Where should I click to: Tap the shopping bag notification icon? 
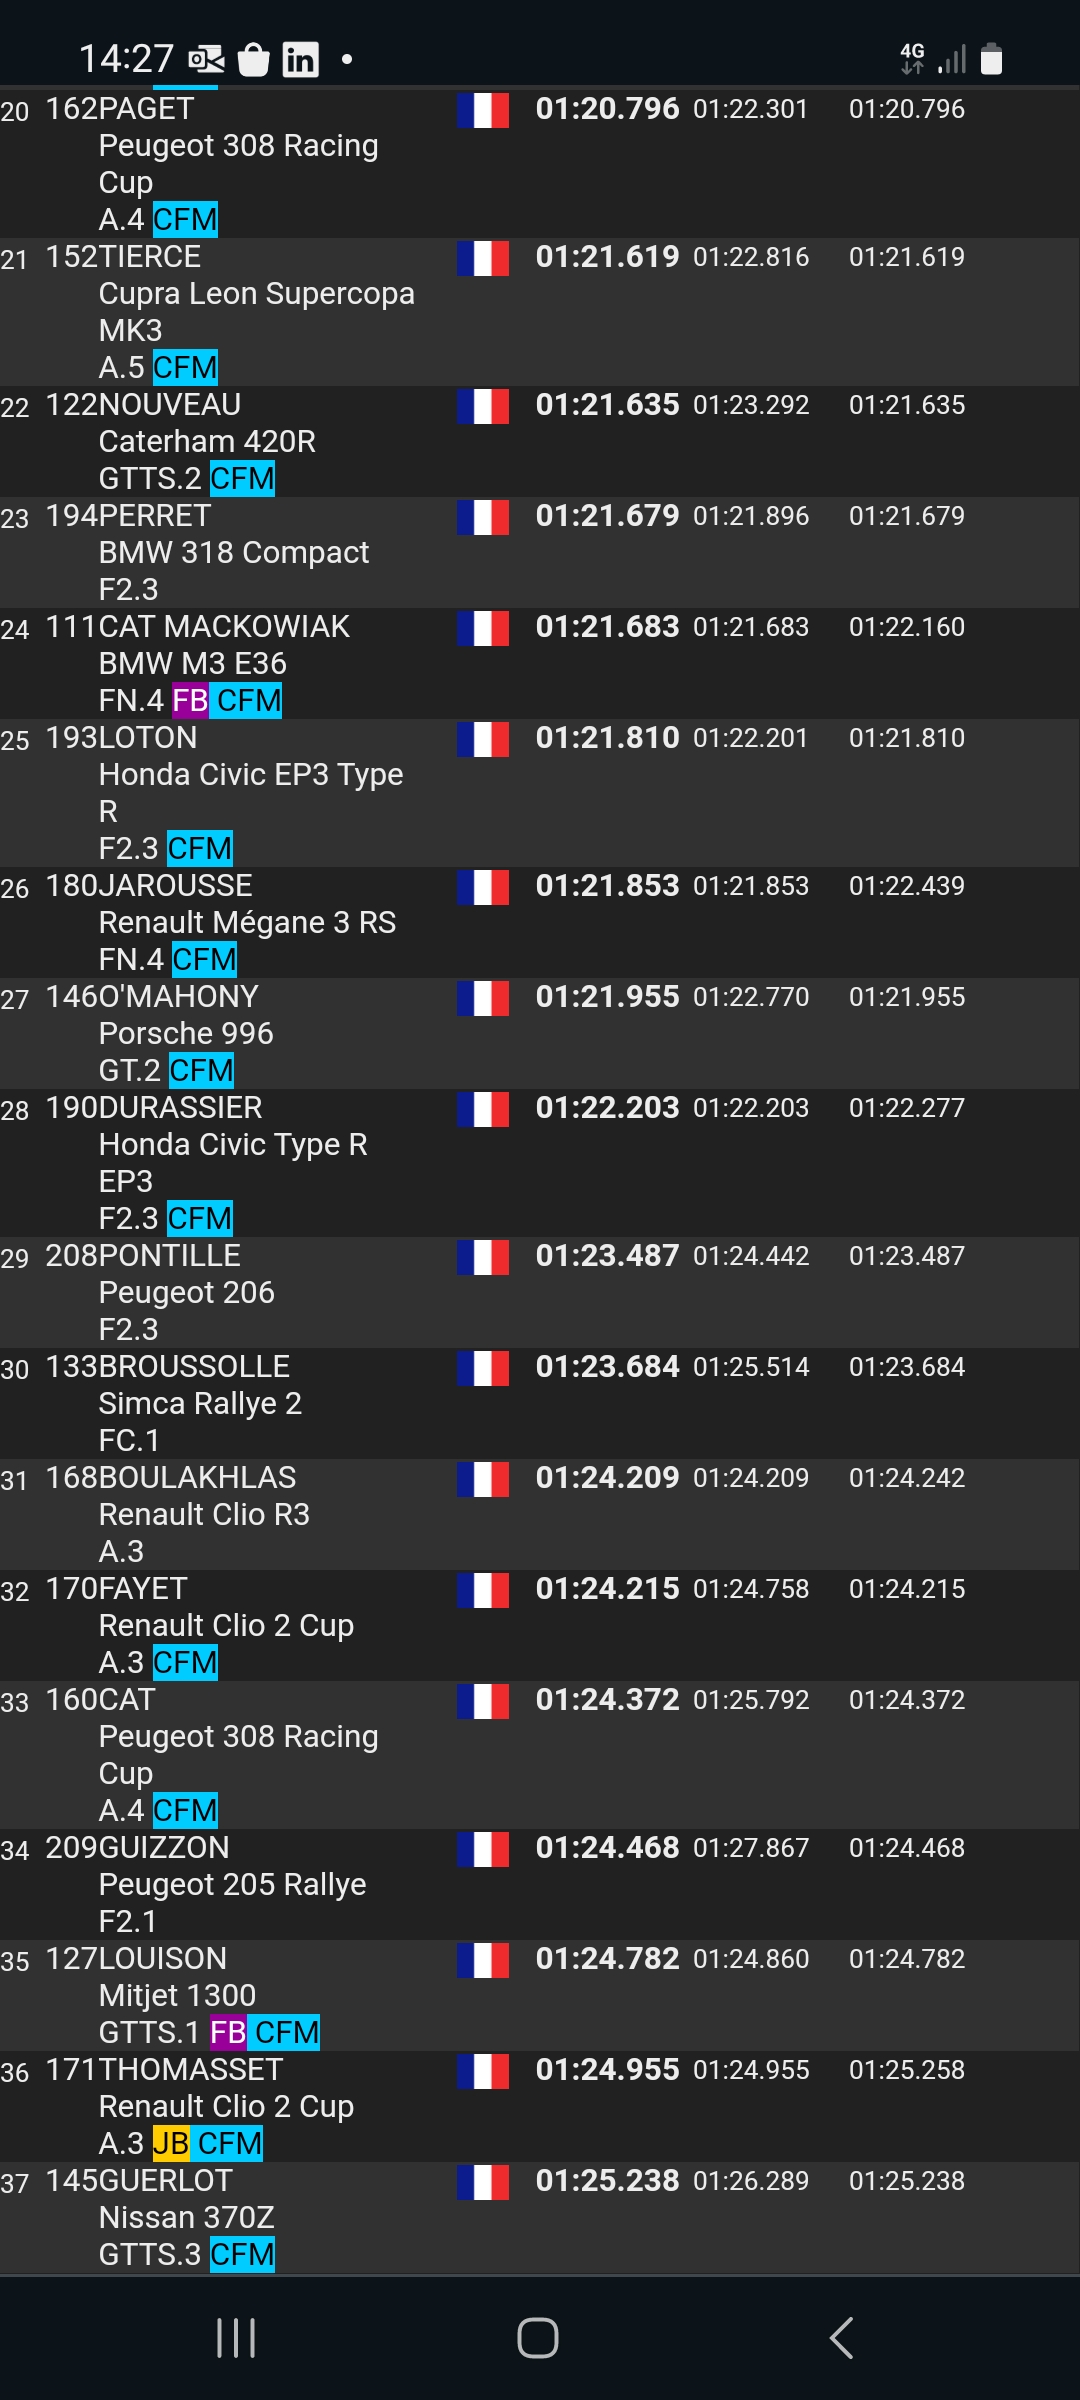tap(254, 60)
